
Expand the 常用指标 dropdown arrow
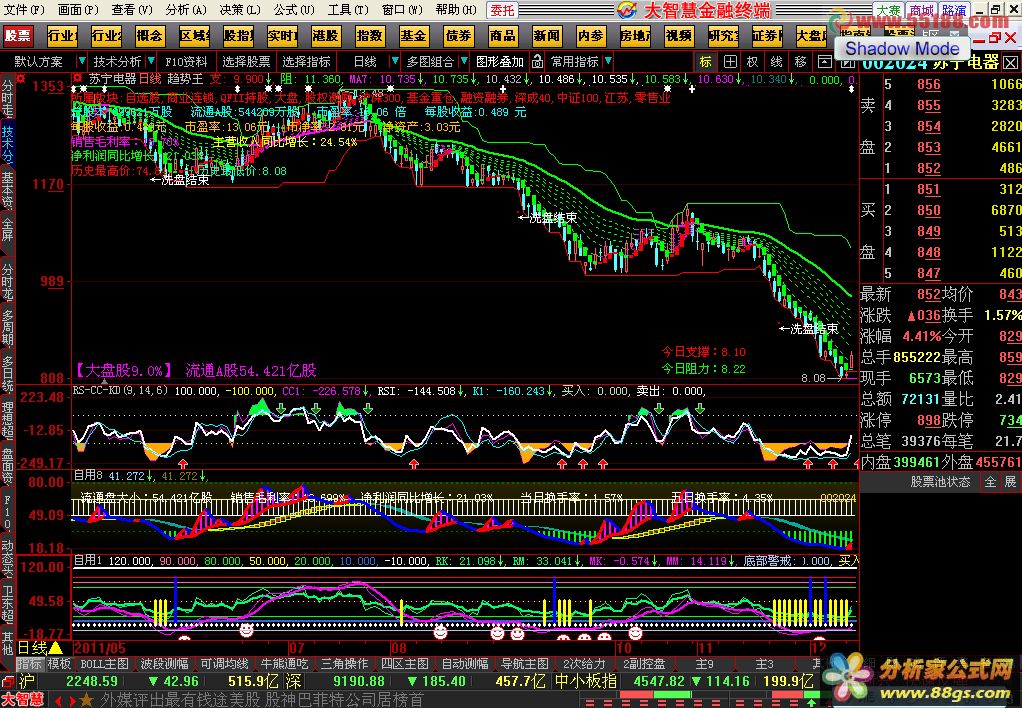pos(608,61)
